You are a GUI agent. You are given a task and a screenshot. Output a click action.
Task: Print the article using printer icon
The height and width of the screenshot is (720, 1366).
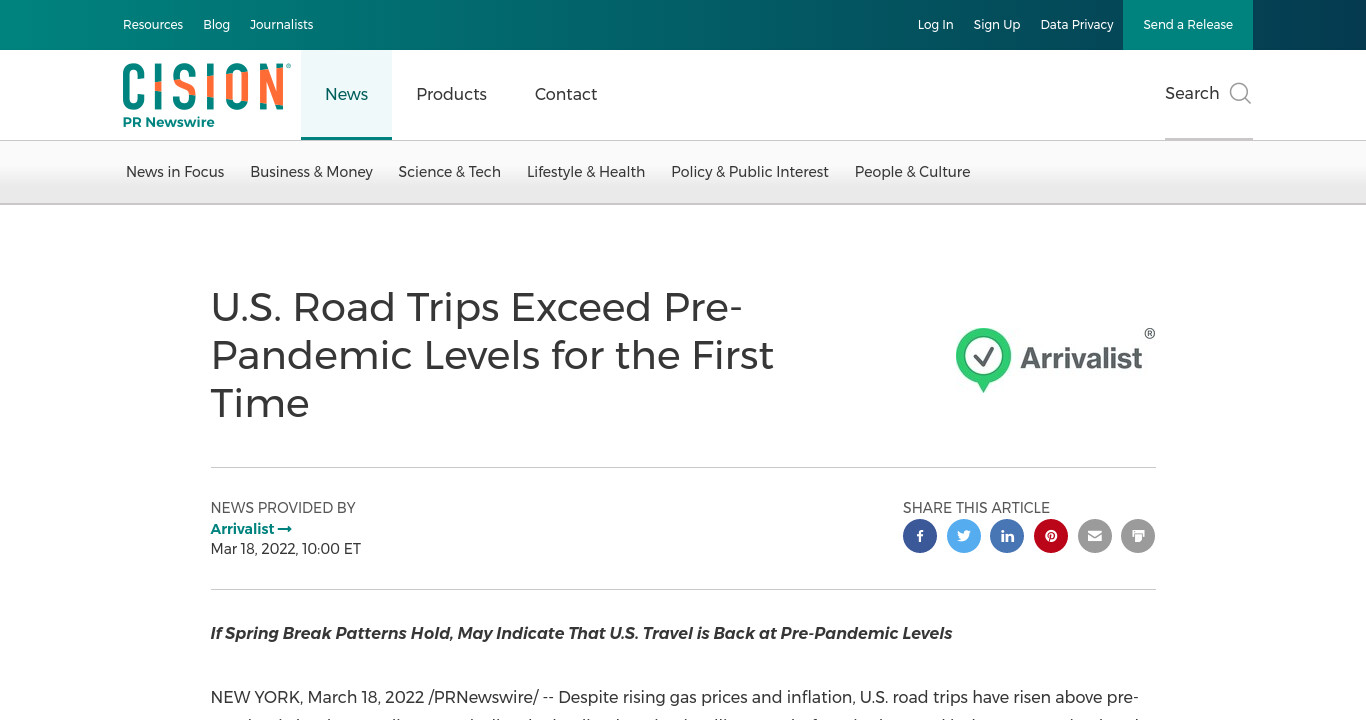point(1138,536)
